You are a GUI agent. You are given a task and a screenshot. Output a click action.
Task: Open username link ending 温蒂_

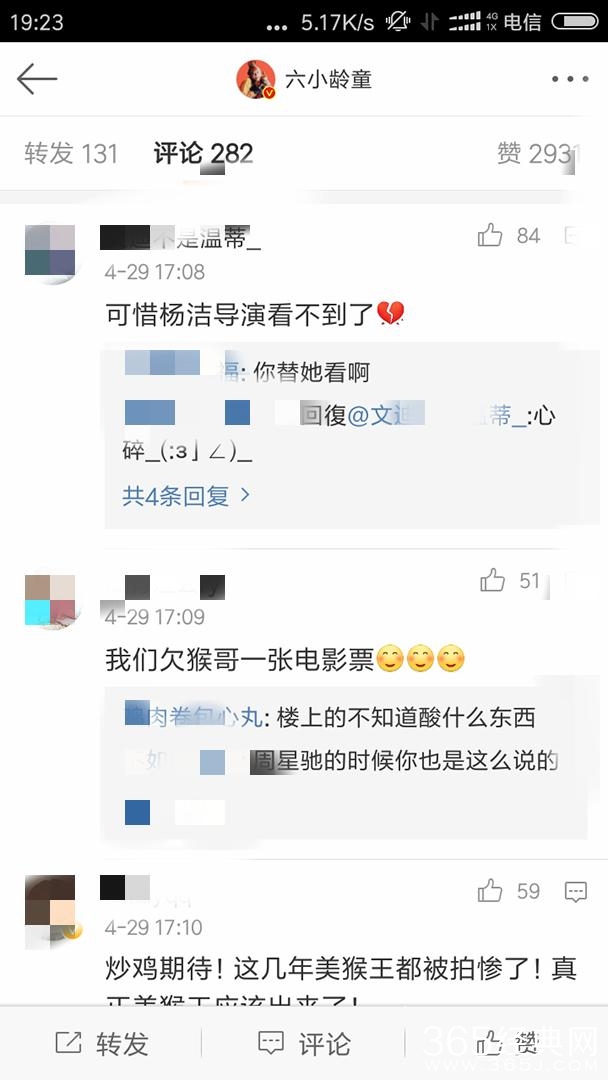point(180,238)
